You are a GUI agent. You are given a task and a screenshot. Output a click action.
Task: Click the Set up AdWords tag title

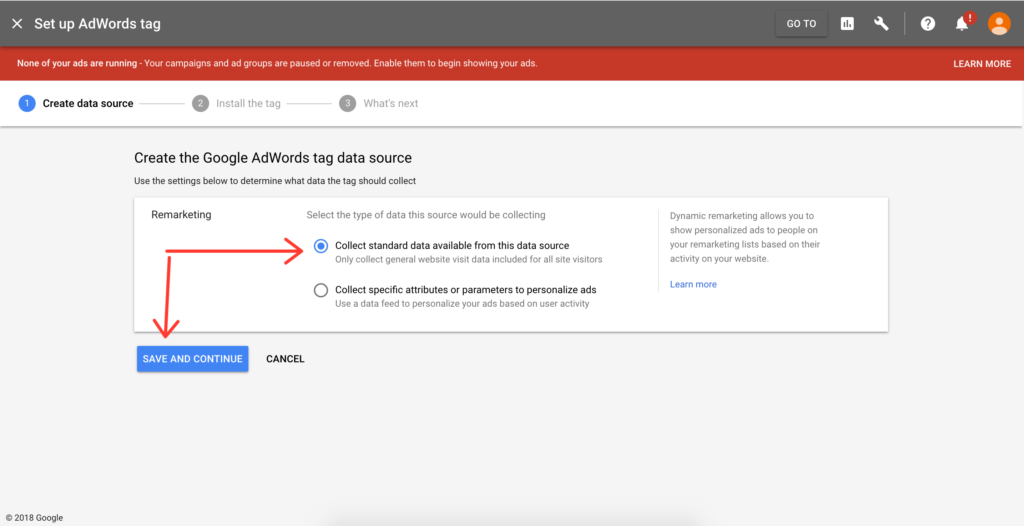click(97, 24)
